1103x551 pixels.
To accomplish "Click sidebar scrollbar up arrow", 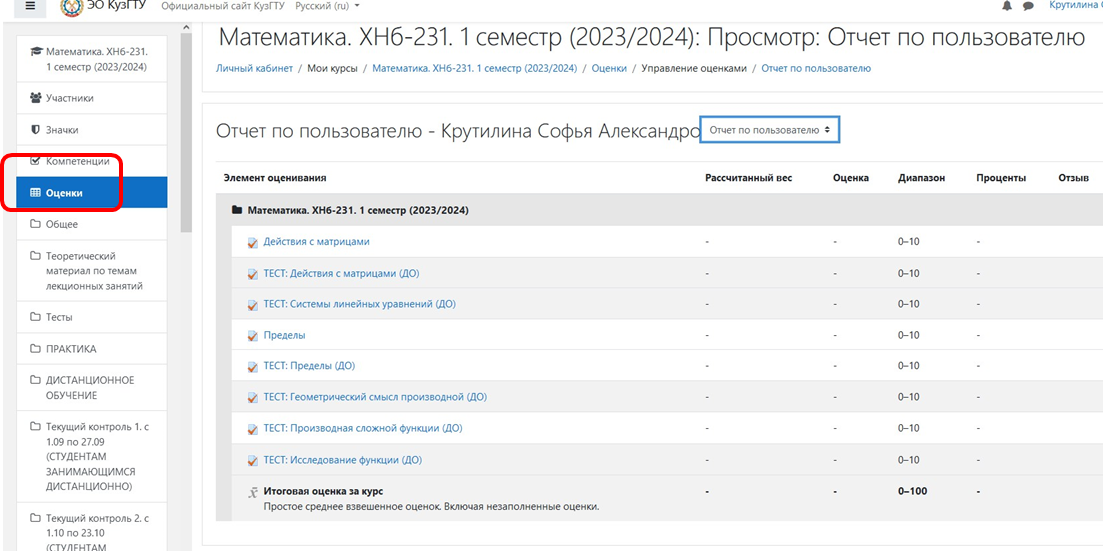I will pos(186,27).
